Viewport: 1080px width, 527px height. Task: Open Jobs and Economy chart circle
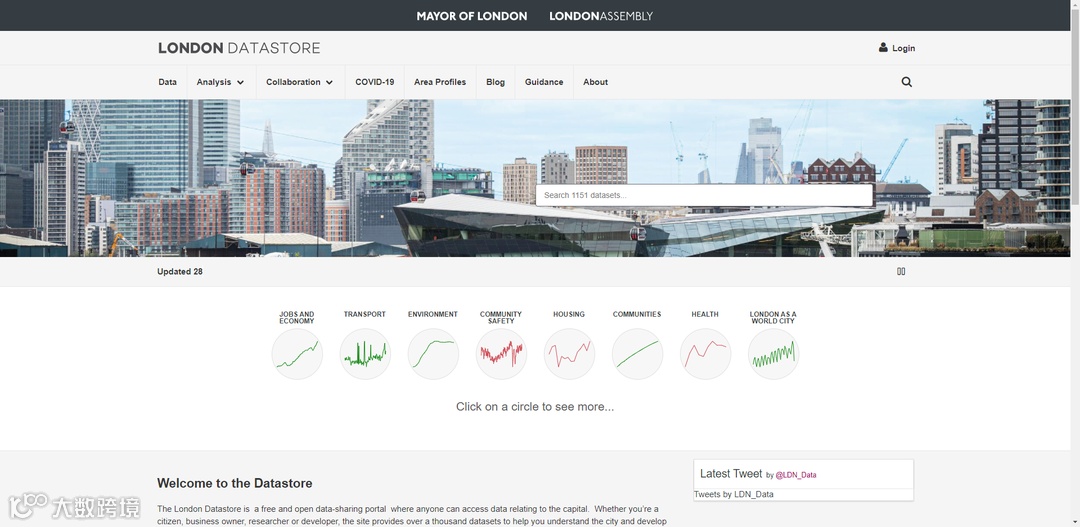(297, 354)
